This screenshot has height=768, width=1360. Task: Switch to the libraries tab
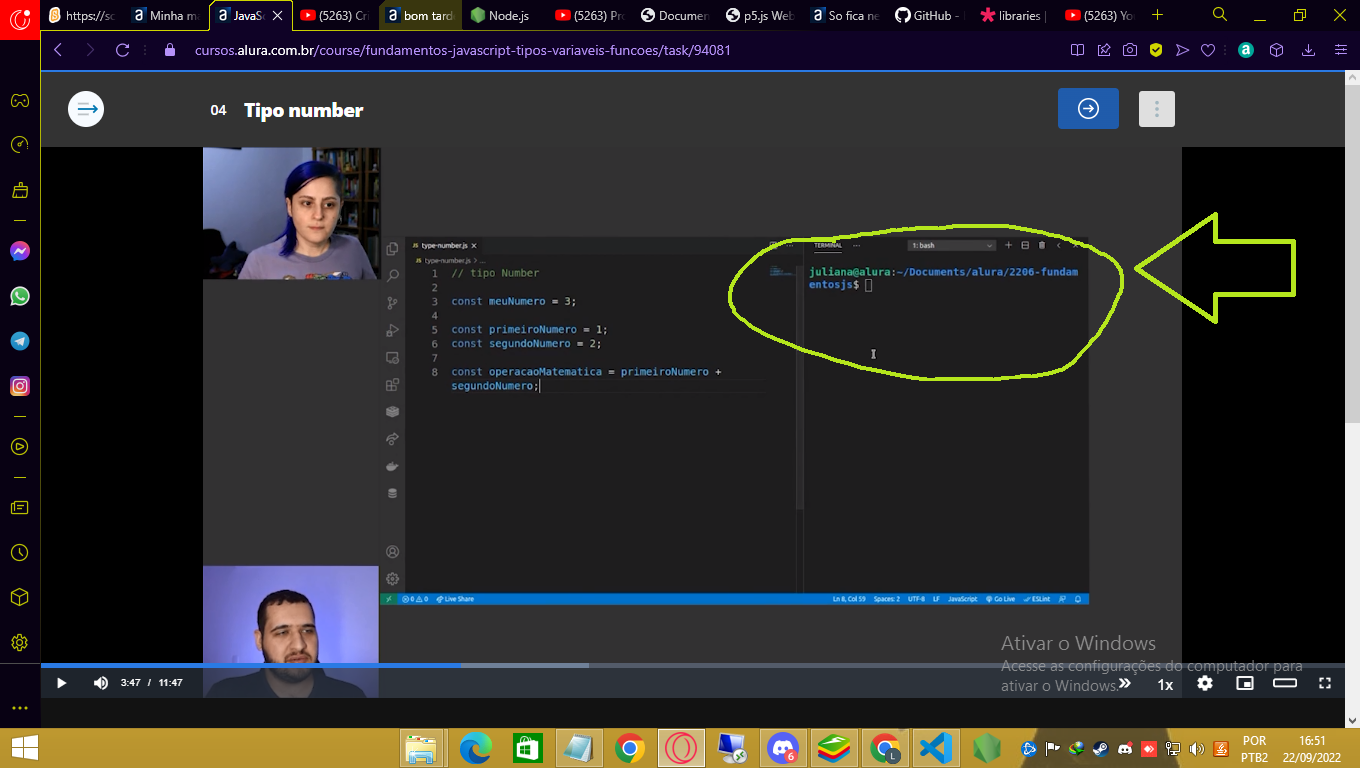[x=1014, y=15]
